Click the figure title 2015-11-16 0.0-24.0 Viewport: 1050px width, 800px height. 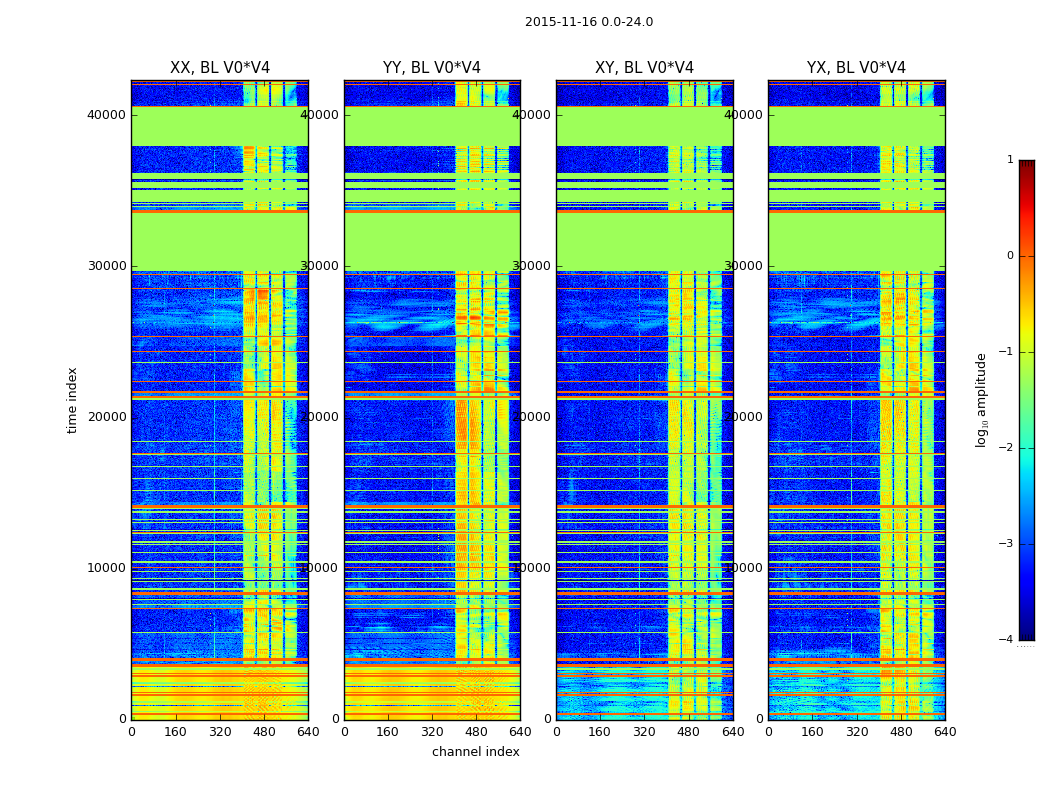pos(589,22)
